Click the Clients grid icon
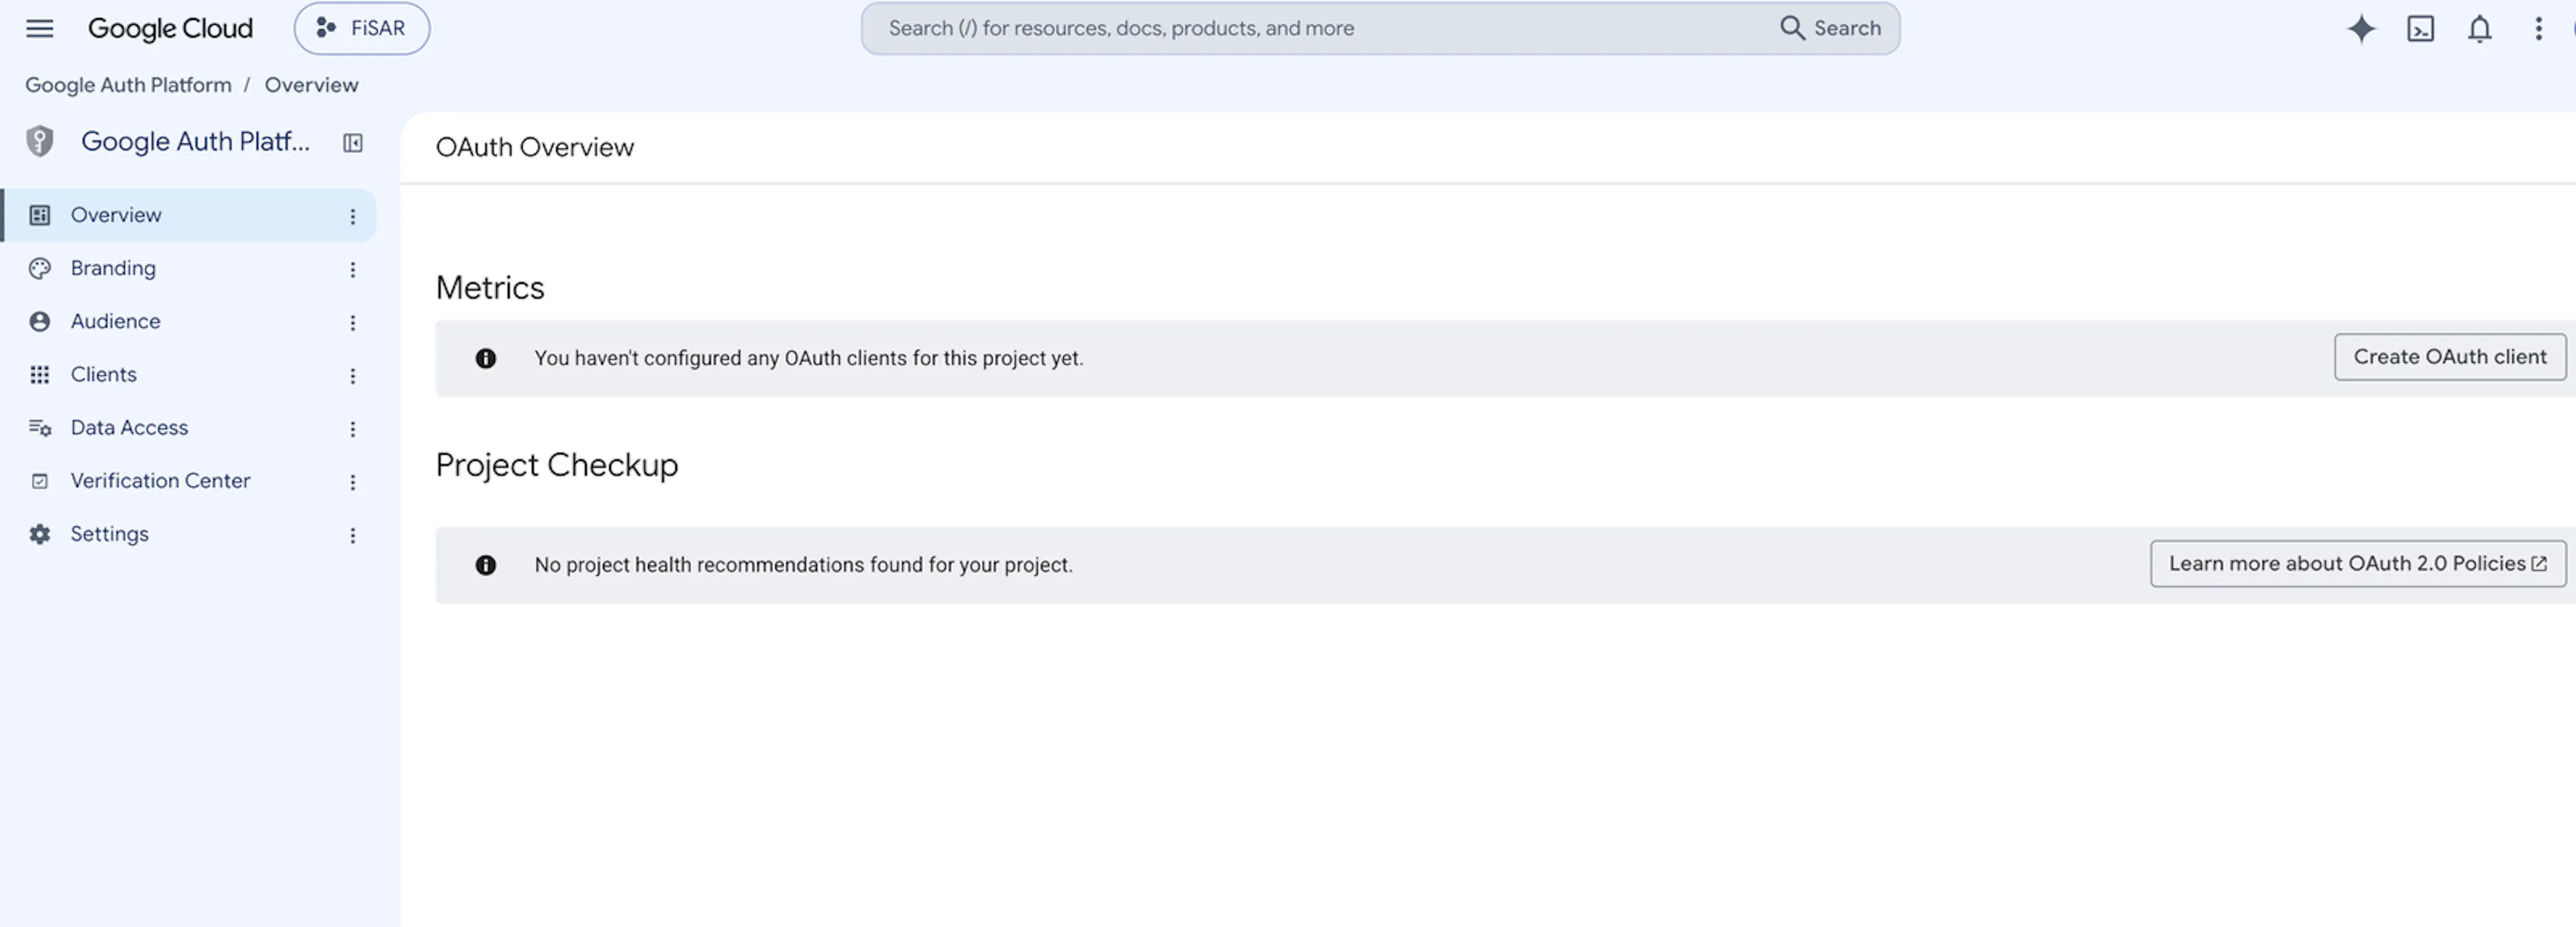This screenshot has height=927, width=2576. tap(40, 374)
